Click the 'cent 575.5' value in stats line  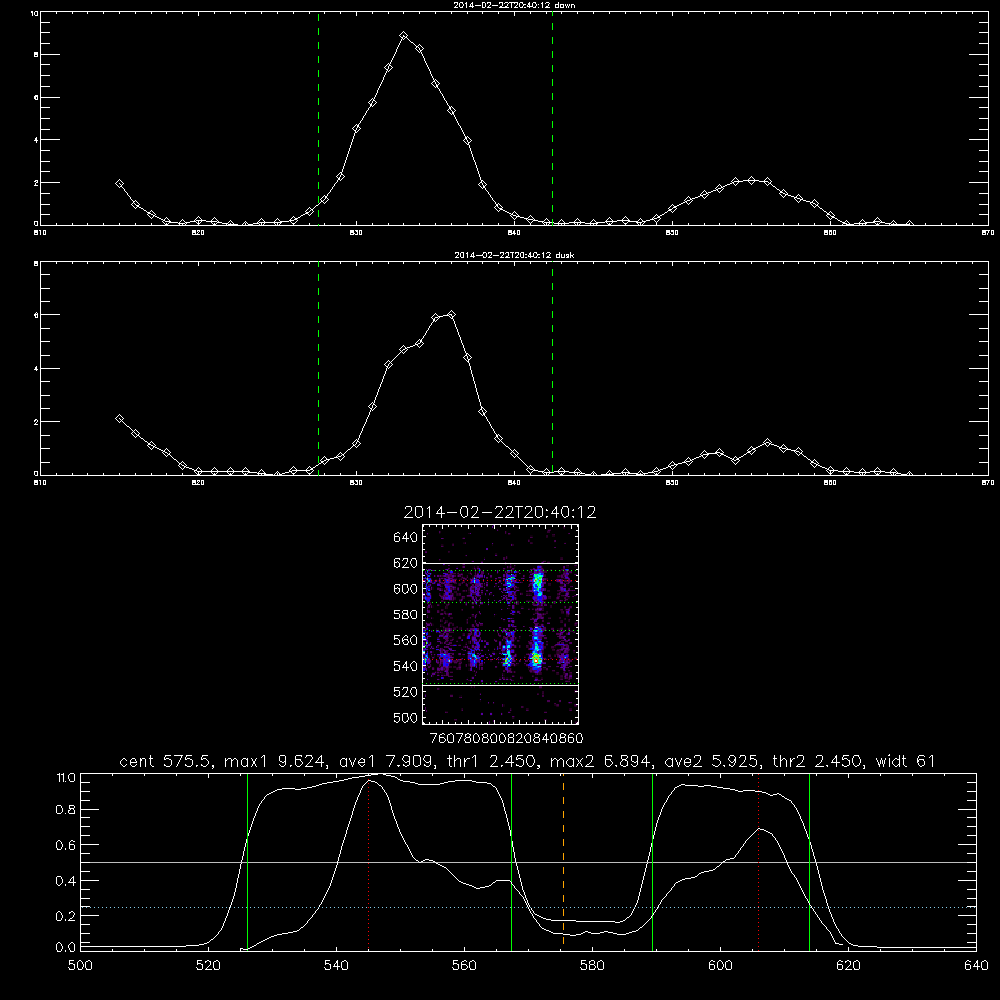(x=168, y=761)
